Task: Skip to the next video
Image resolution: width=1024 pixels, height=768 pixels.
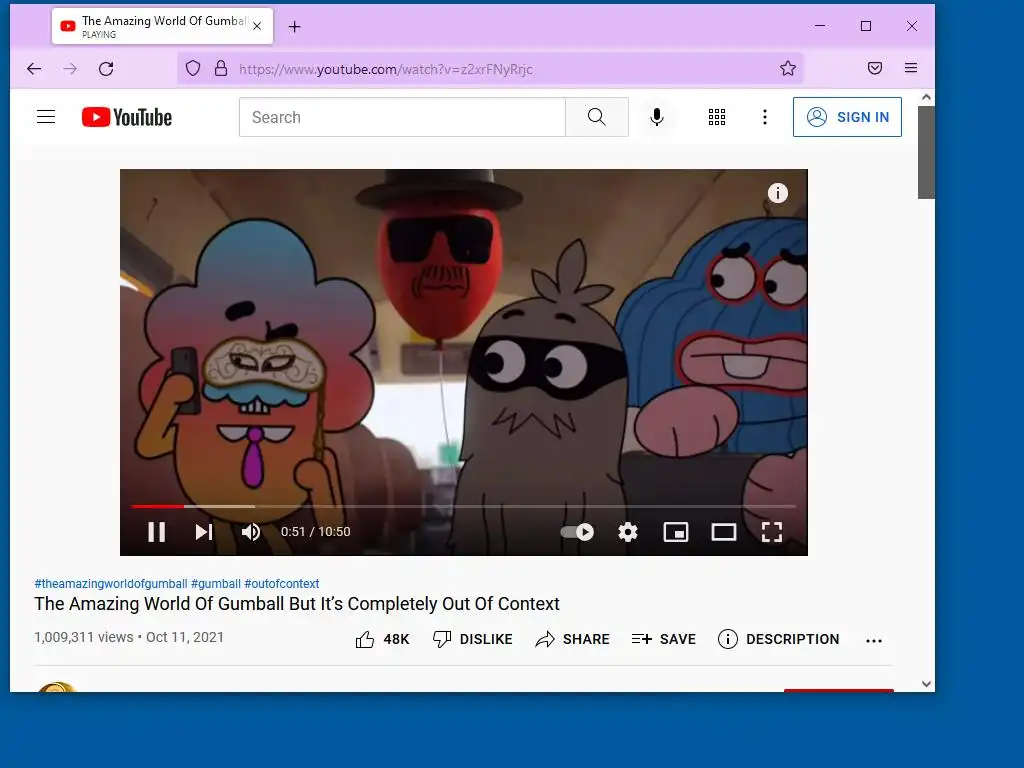Action: pyautogui.click(x=204, y=532)
